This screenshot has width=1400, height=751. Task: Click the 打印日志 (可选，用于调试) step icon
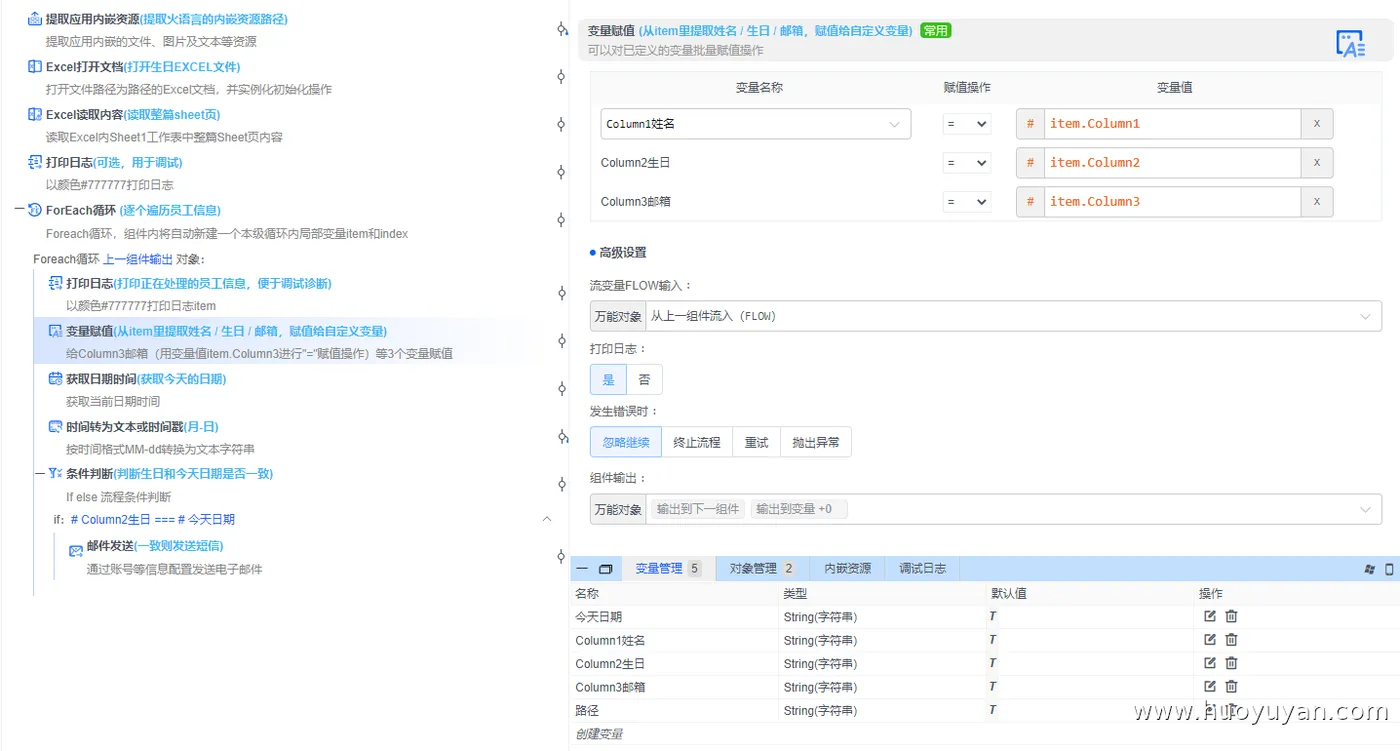(35, 162)
